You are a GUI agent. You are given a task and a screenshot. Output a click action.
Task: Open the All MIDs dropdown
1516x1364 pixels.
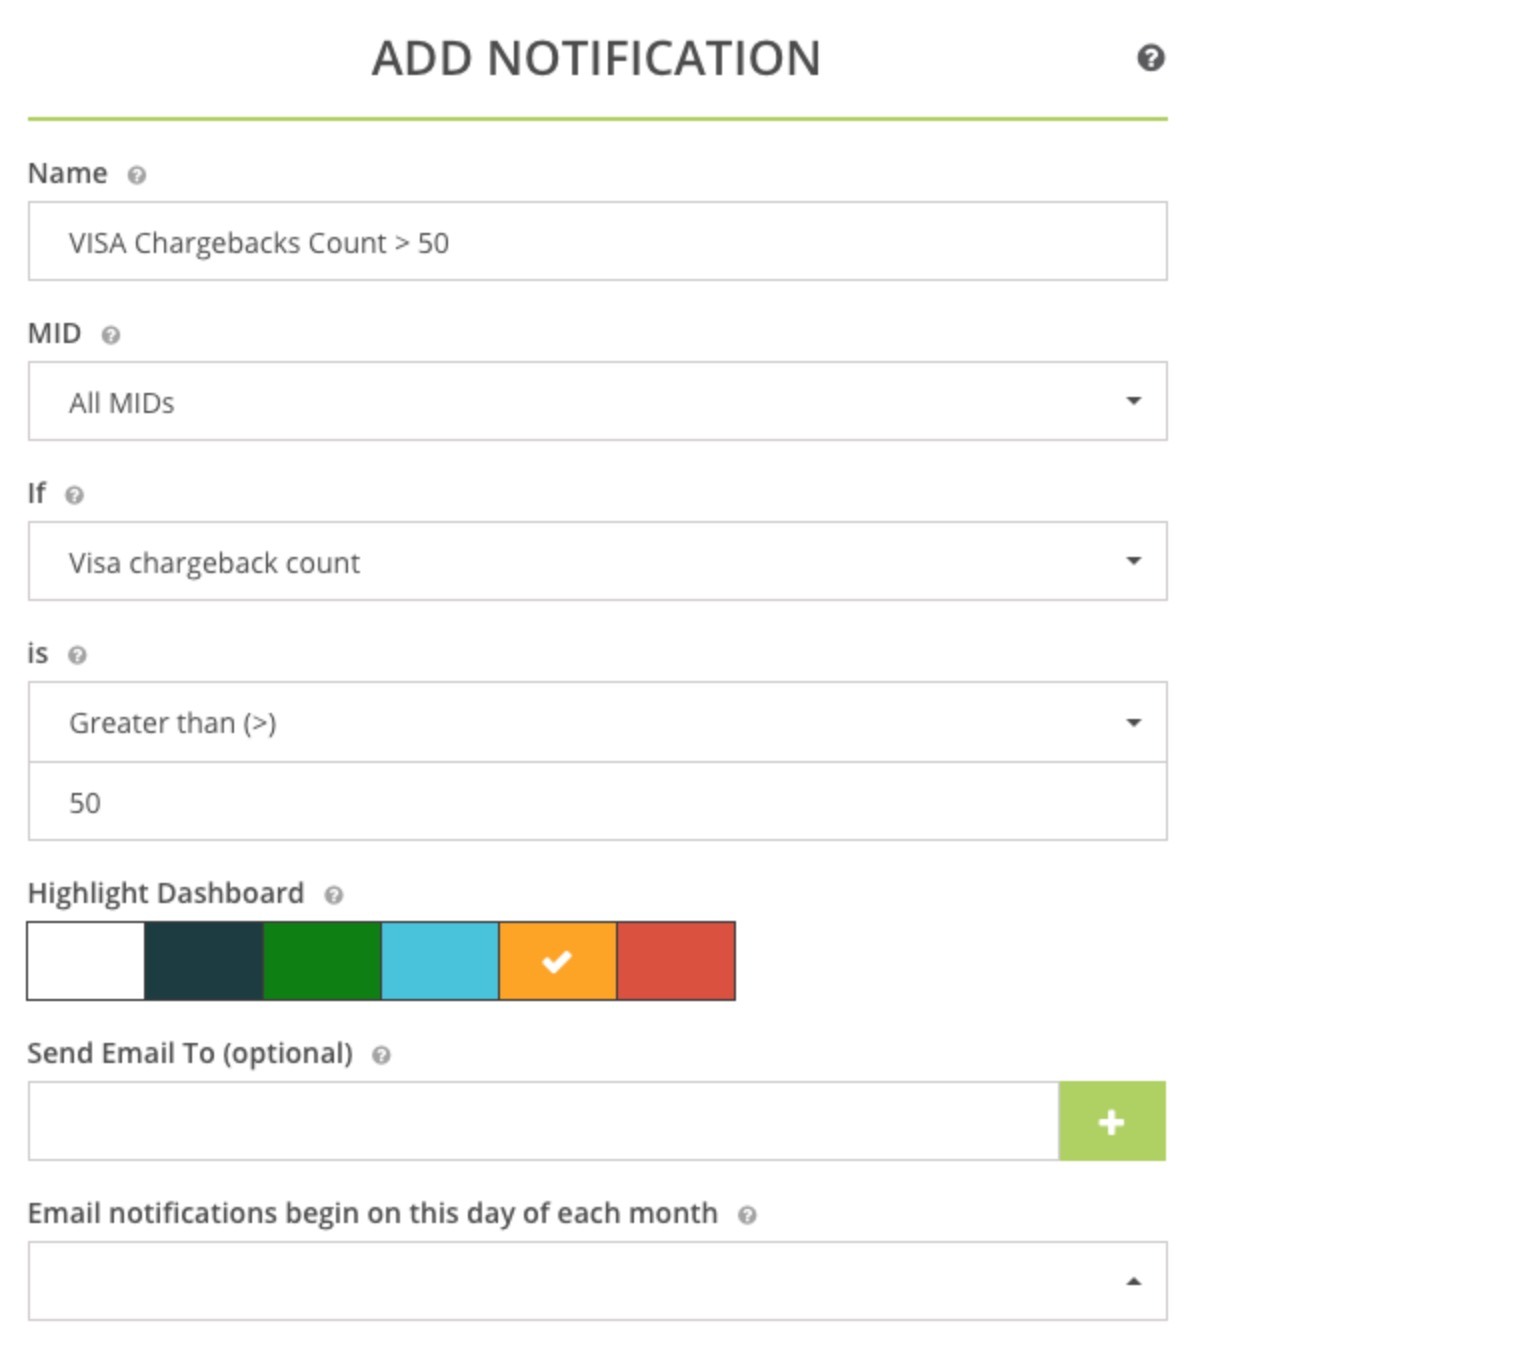tap(597, 401)
